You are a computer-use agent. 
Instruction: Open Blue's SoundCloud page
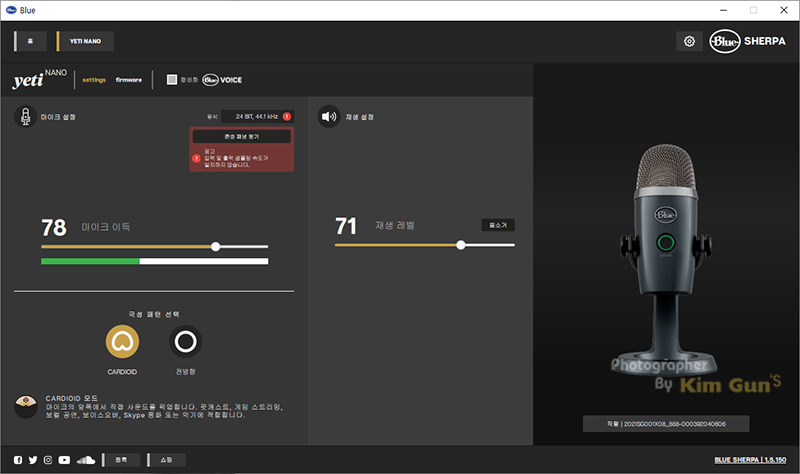pyautogui.click(x=86, y=460)
